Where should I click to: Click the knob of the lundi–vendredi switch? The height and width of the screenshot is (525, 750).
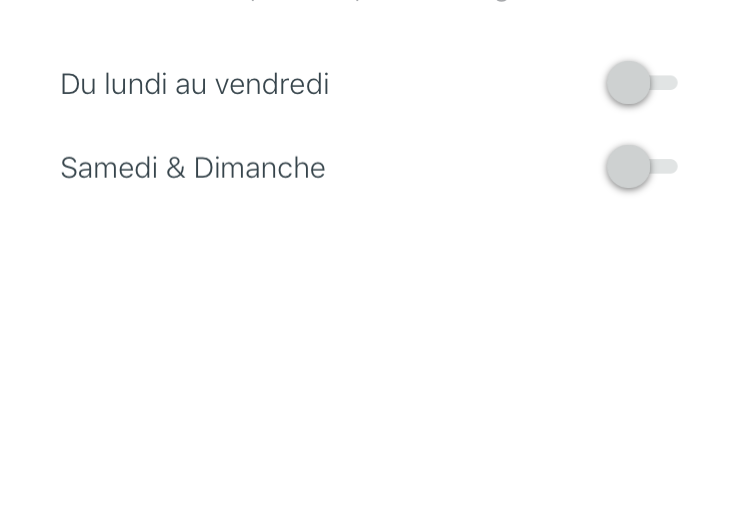[629, 83]
